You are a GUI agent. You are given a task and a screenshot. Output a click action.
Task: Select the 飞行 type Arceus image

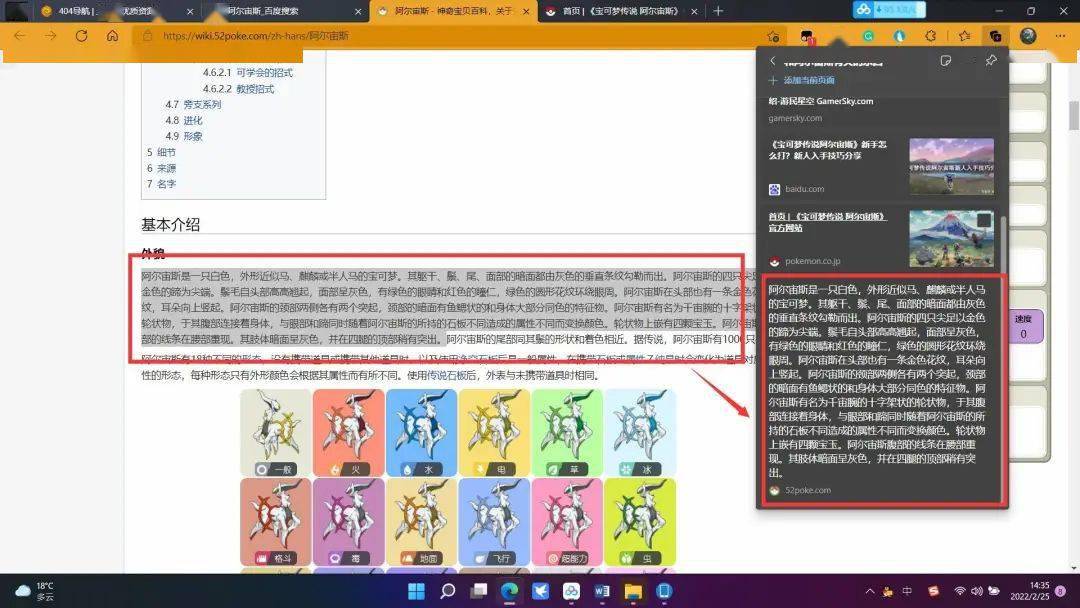494,522
